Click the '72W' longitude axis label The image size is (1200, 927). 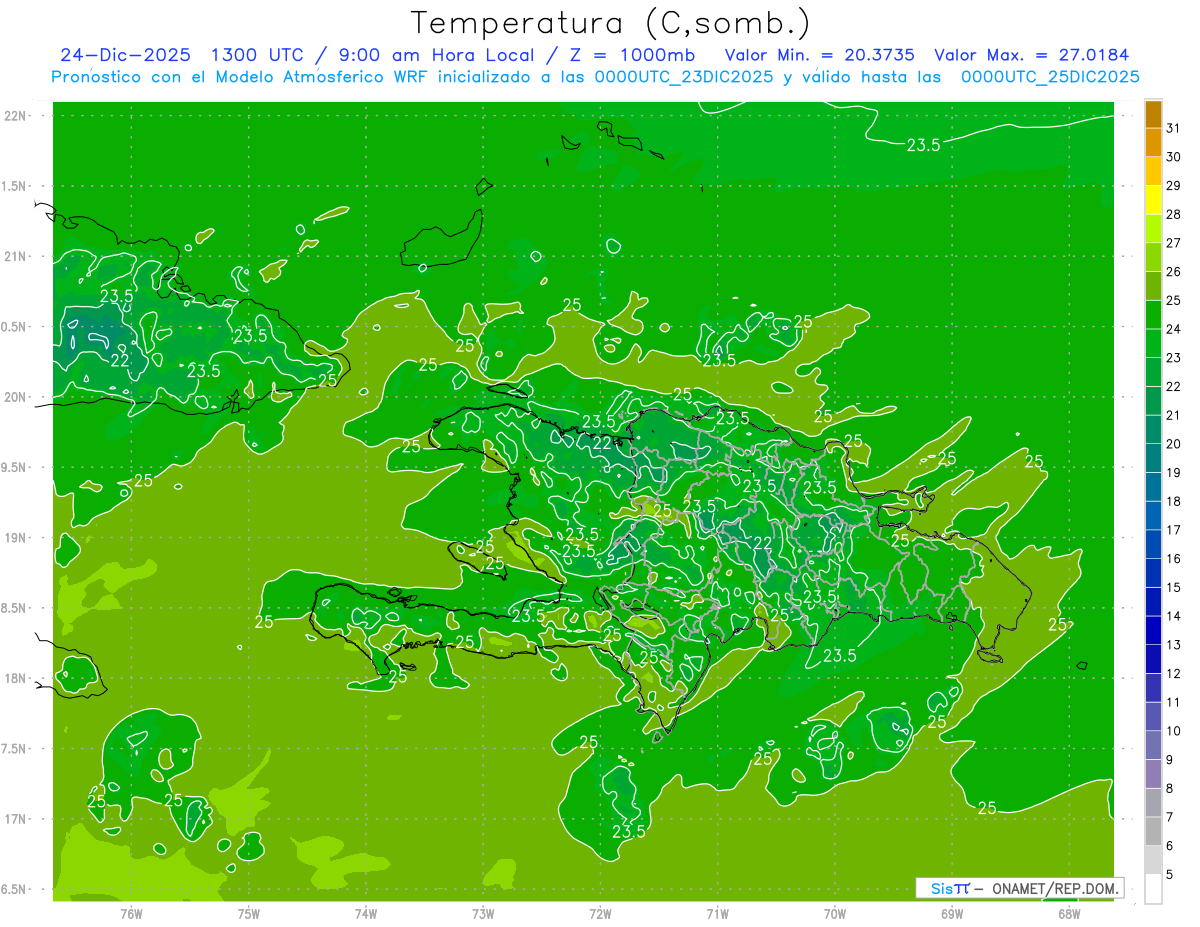tap(600, 913)
